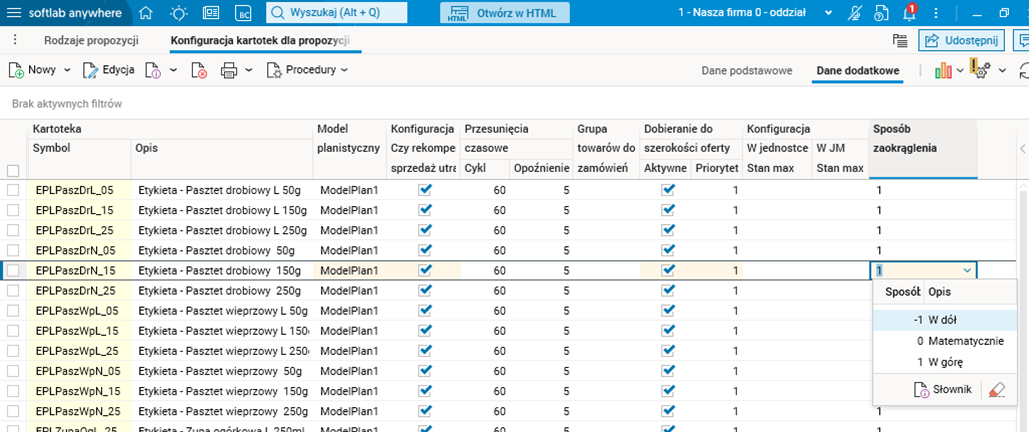The height and width of the screenshot is (432, 1029).
Task: Toggle the select-all header checkbox
Action: tap(13, 171)
